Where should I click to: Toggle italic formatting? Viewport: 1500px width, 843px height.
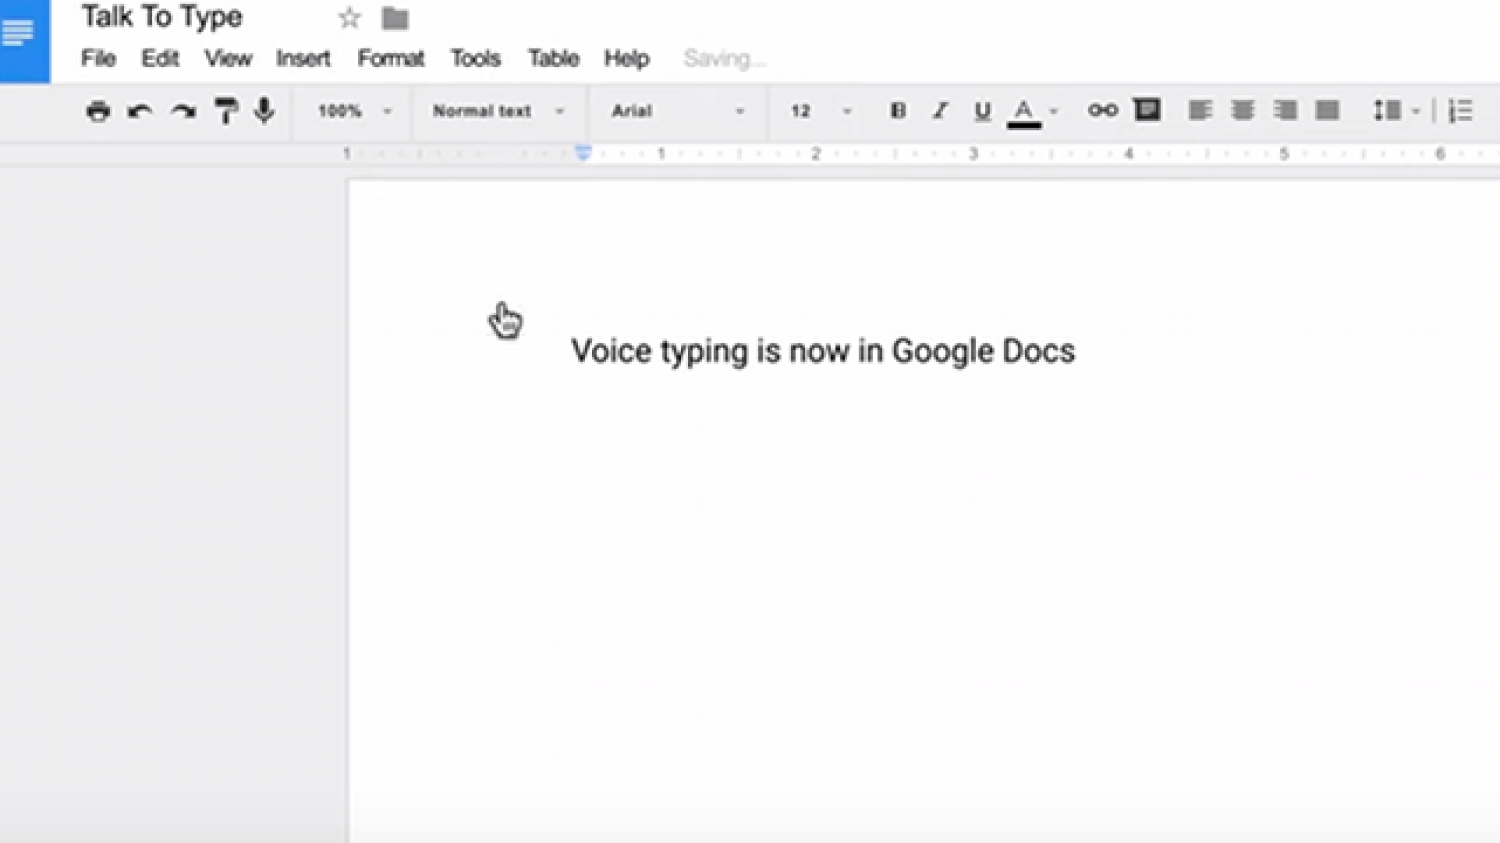[x=940, y=111]
